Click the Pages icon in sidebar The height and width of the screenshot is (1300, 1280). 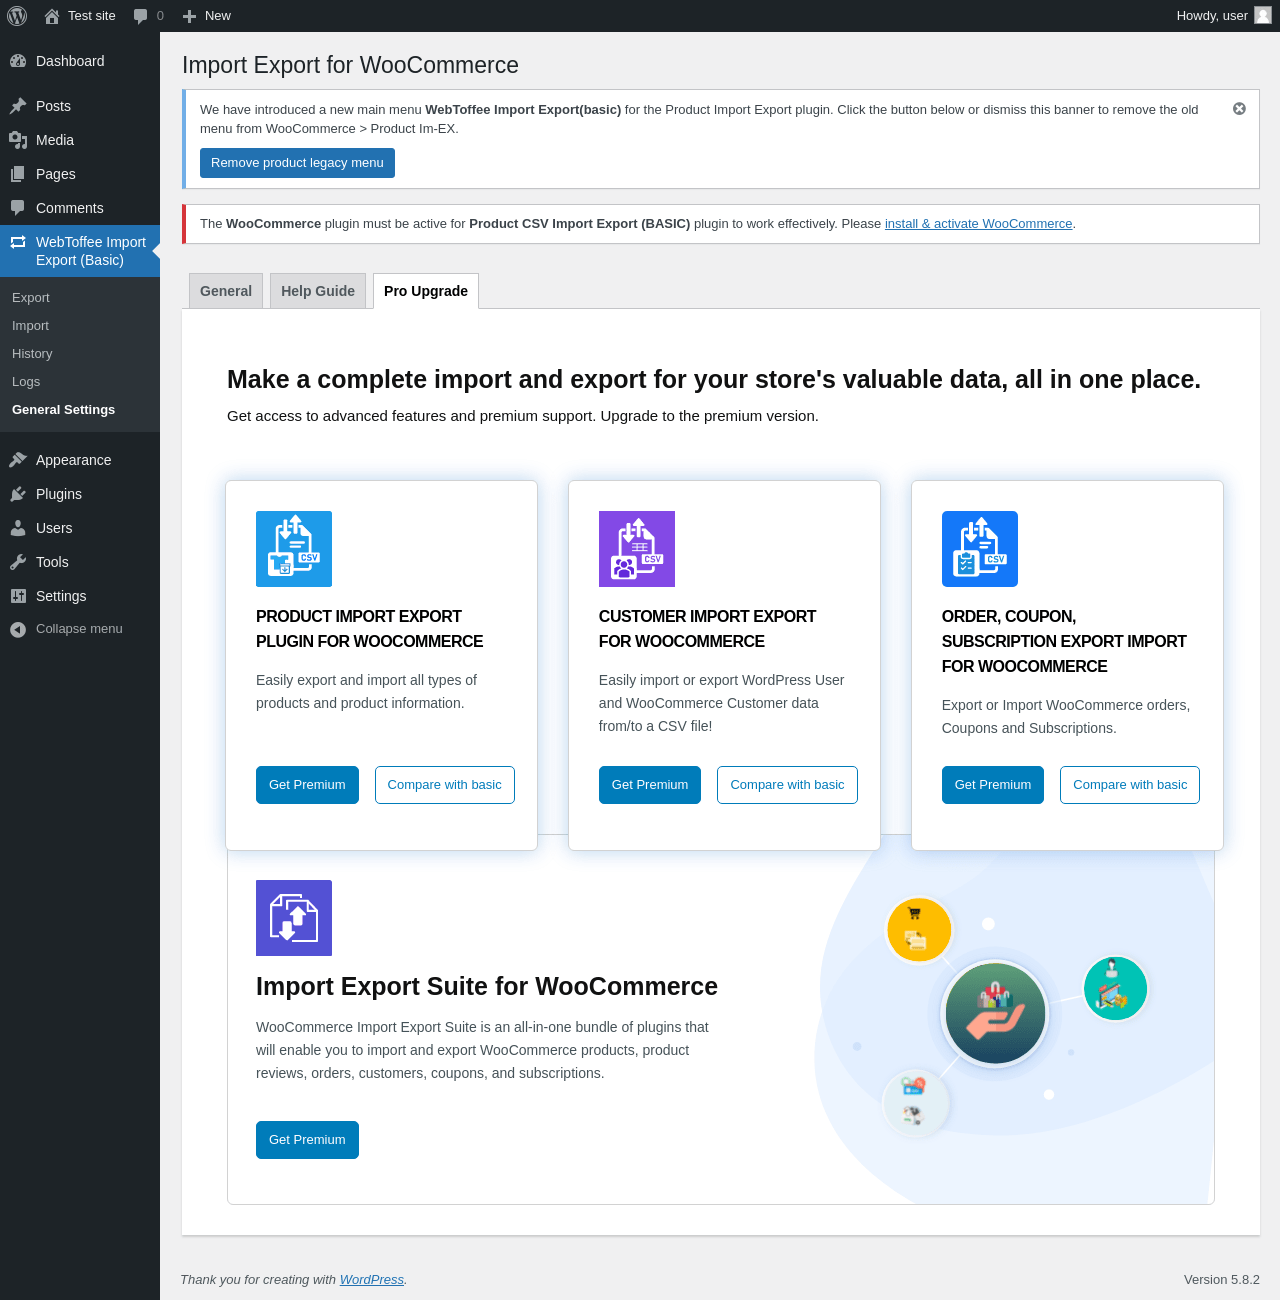[18, 174]
